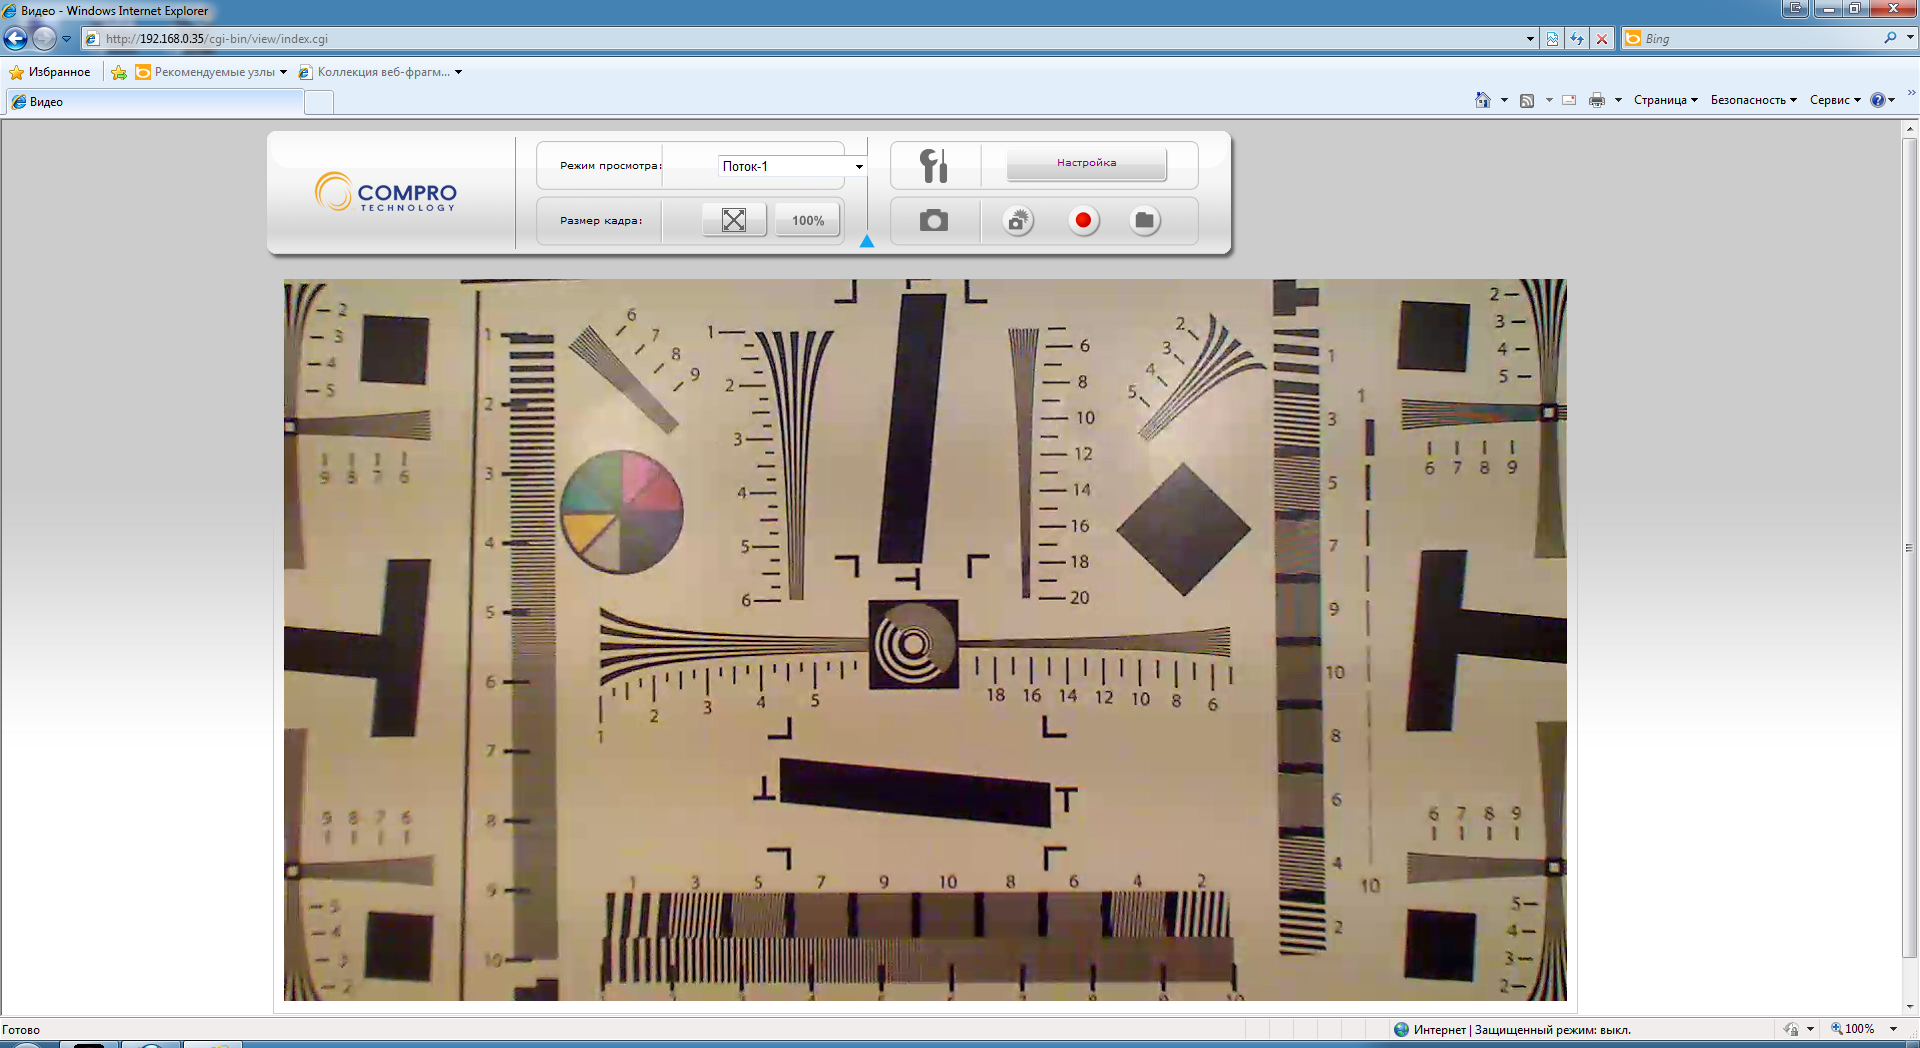Click the page icon in the address bar
1920x1048 pixels.
tap(92, 39)
